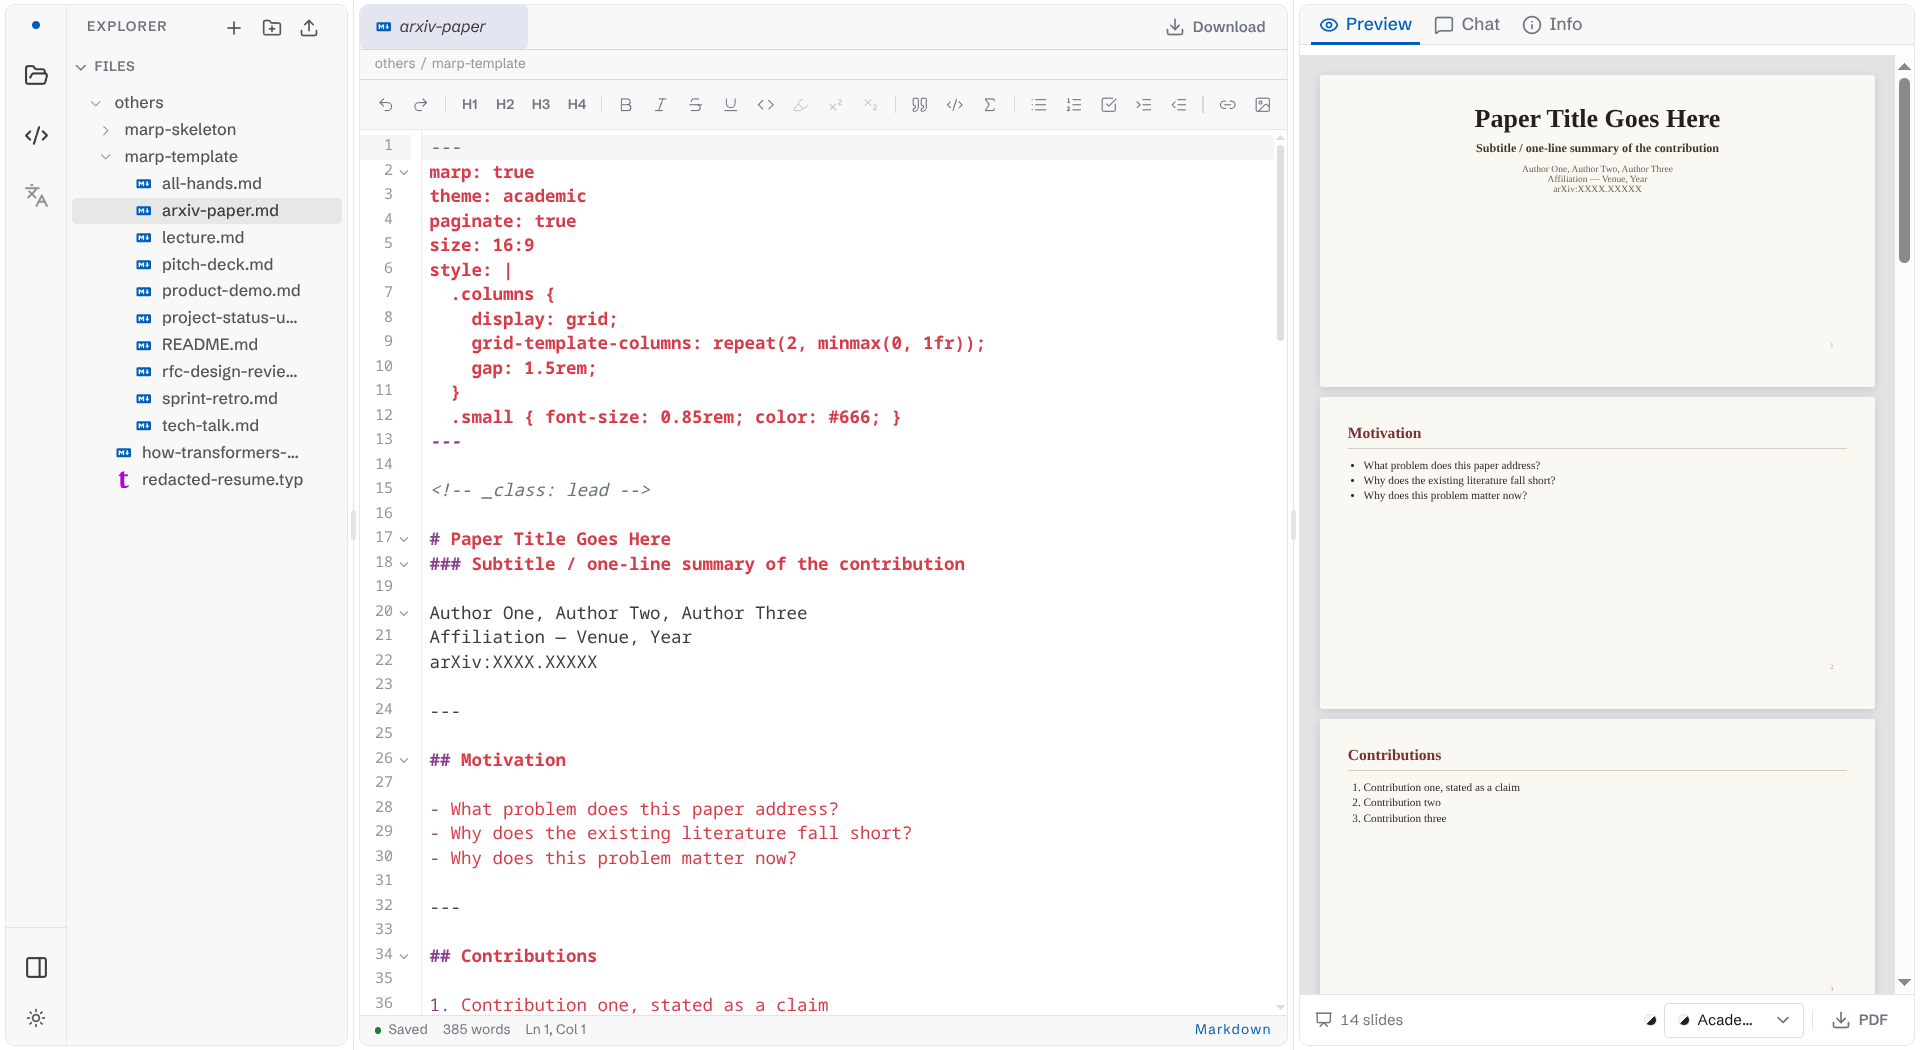Open the translate sidebar icon

[36, 195]
